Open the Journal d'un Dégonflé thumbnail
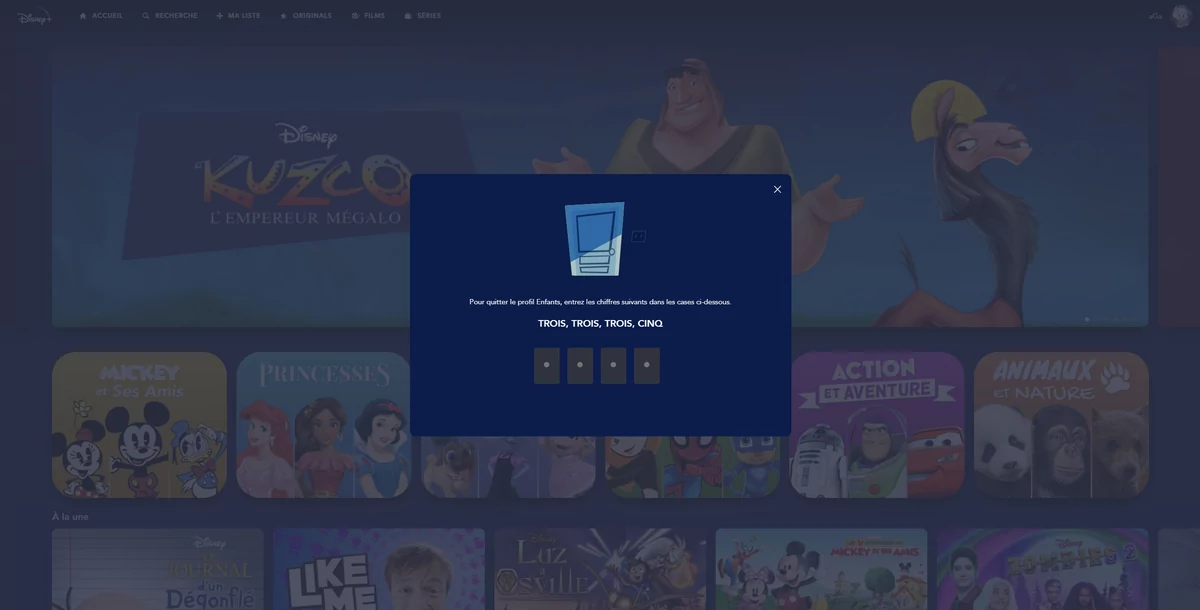This screenshot has width=1200, height=610. (x=158, y=569)
